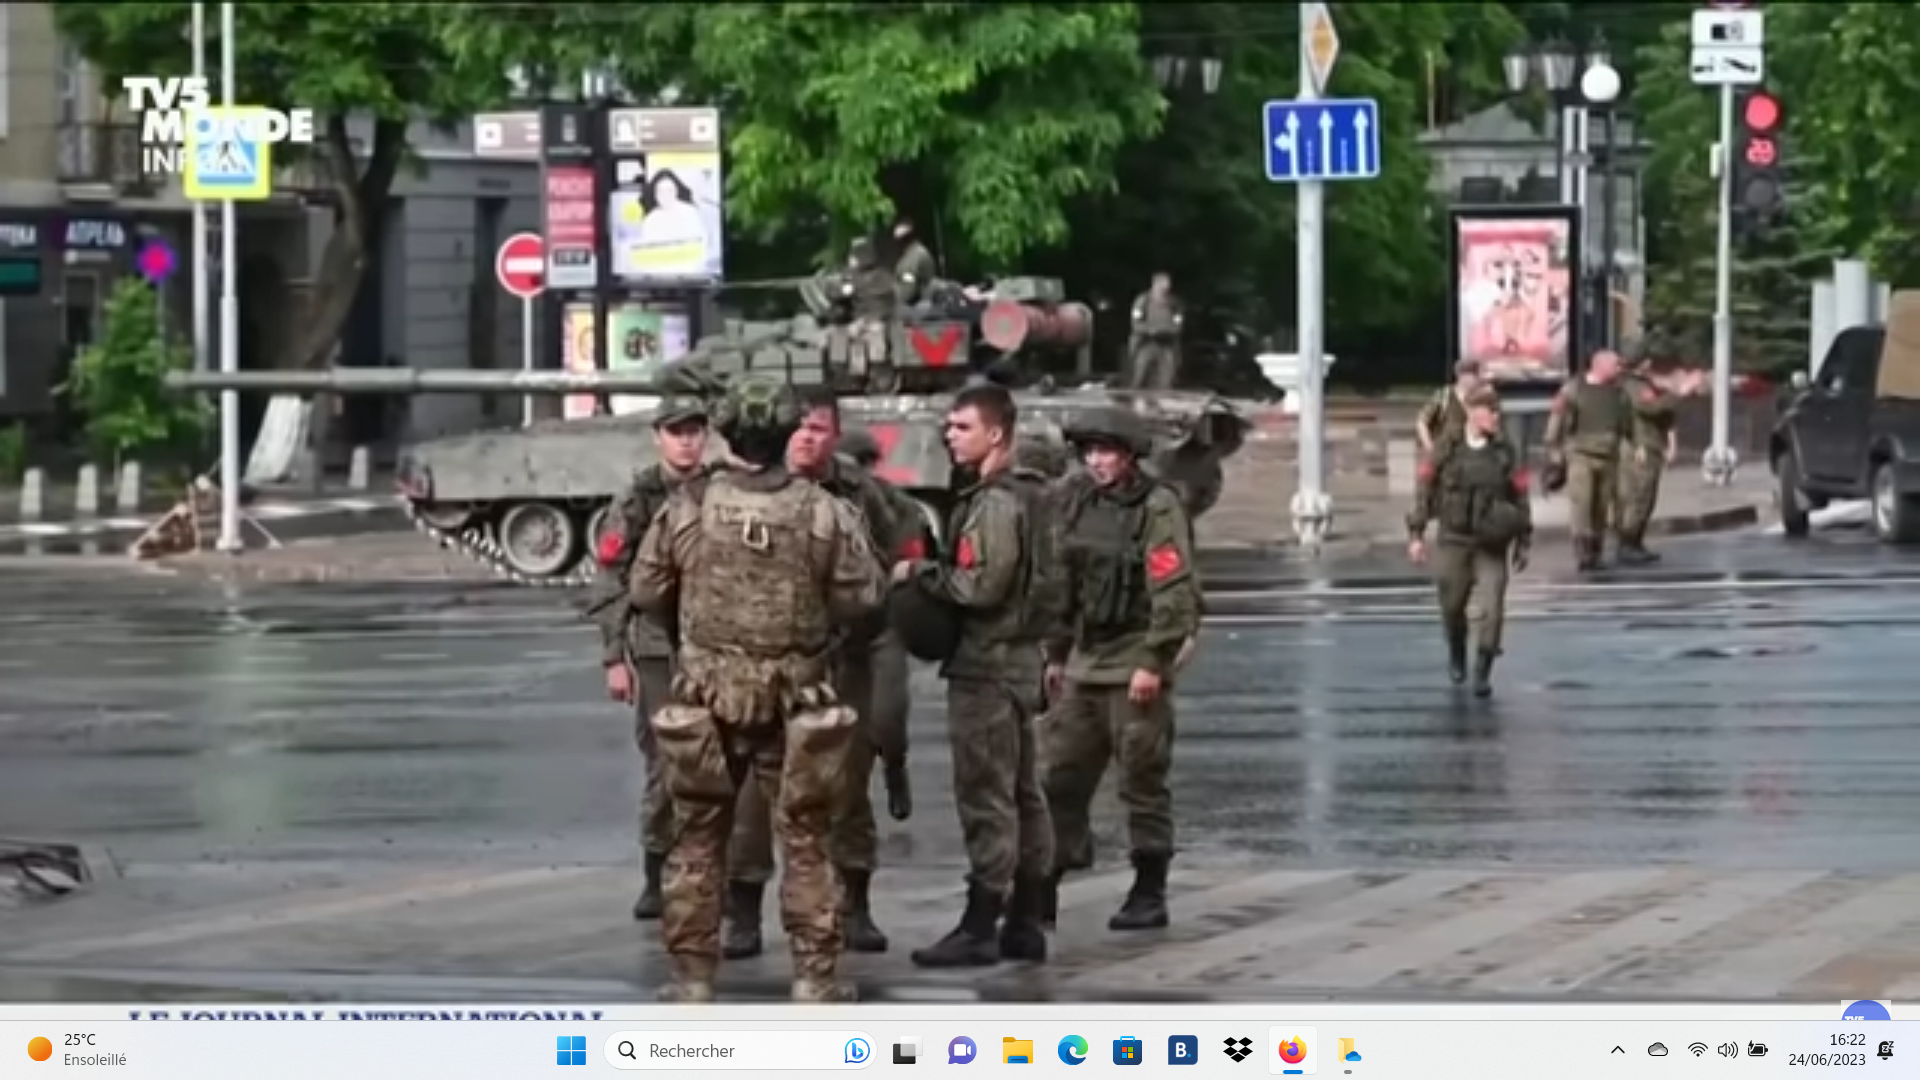Screen dimensions: 1920x1080
Task: Open notifications do-not-disturb bell
Action: coord(1885,1050)
